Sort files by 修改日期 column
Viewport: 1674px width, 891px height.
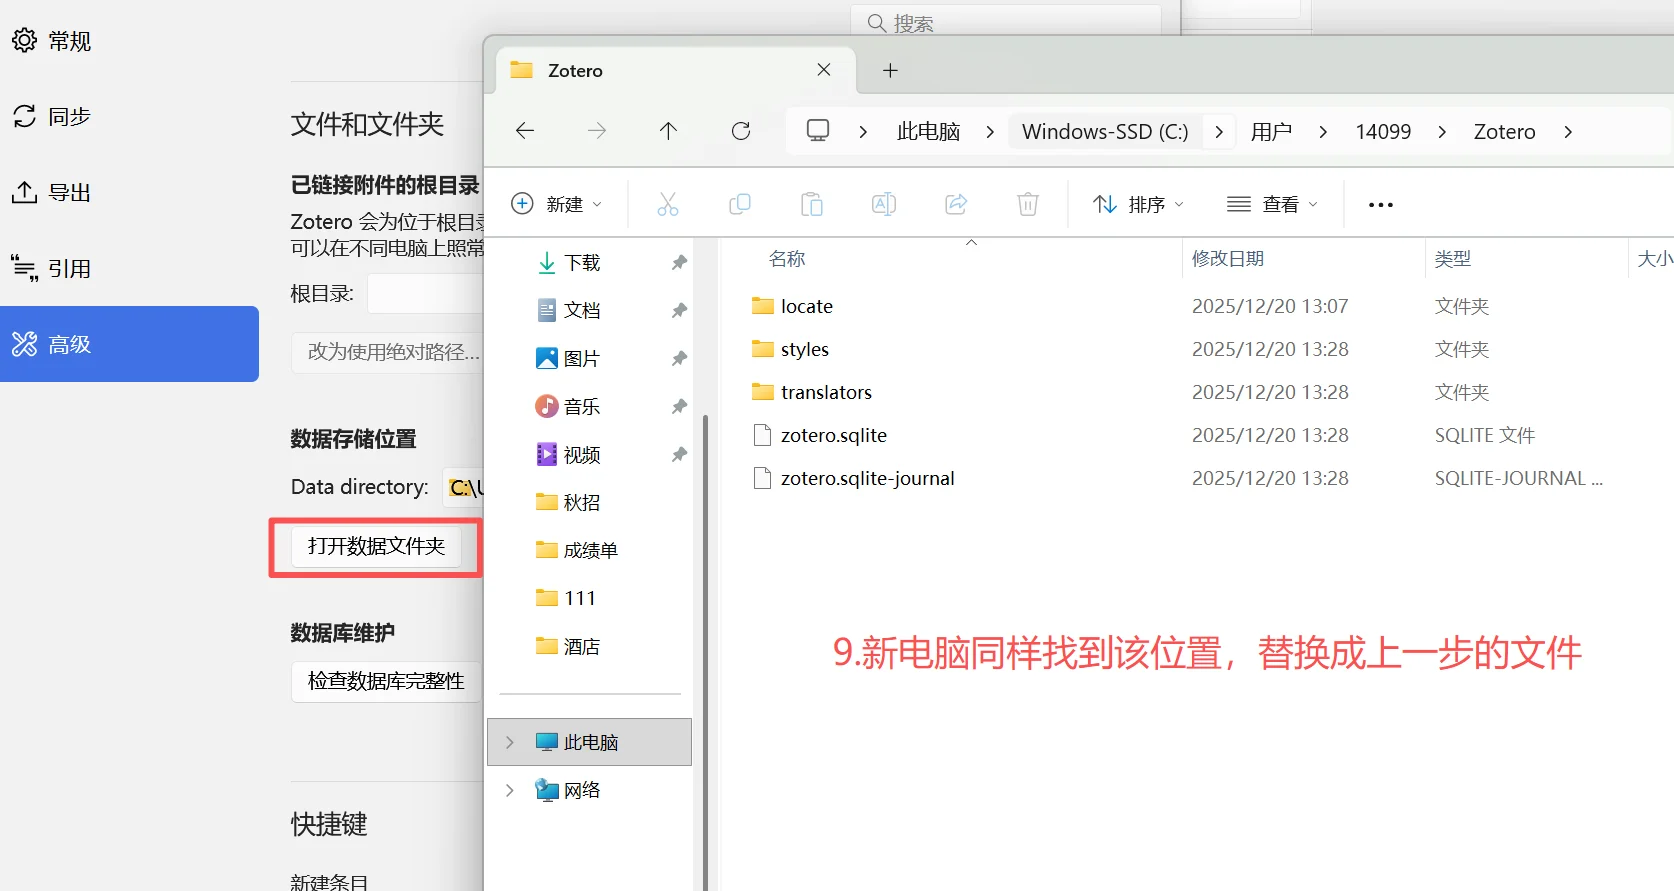1228,259
